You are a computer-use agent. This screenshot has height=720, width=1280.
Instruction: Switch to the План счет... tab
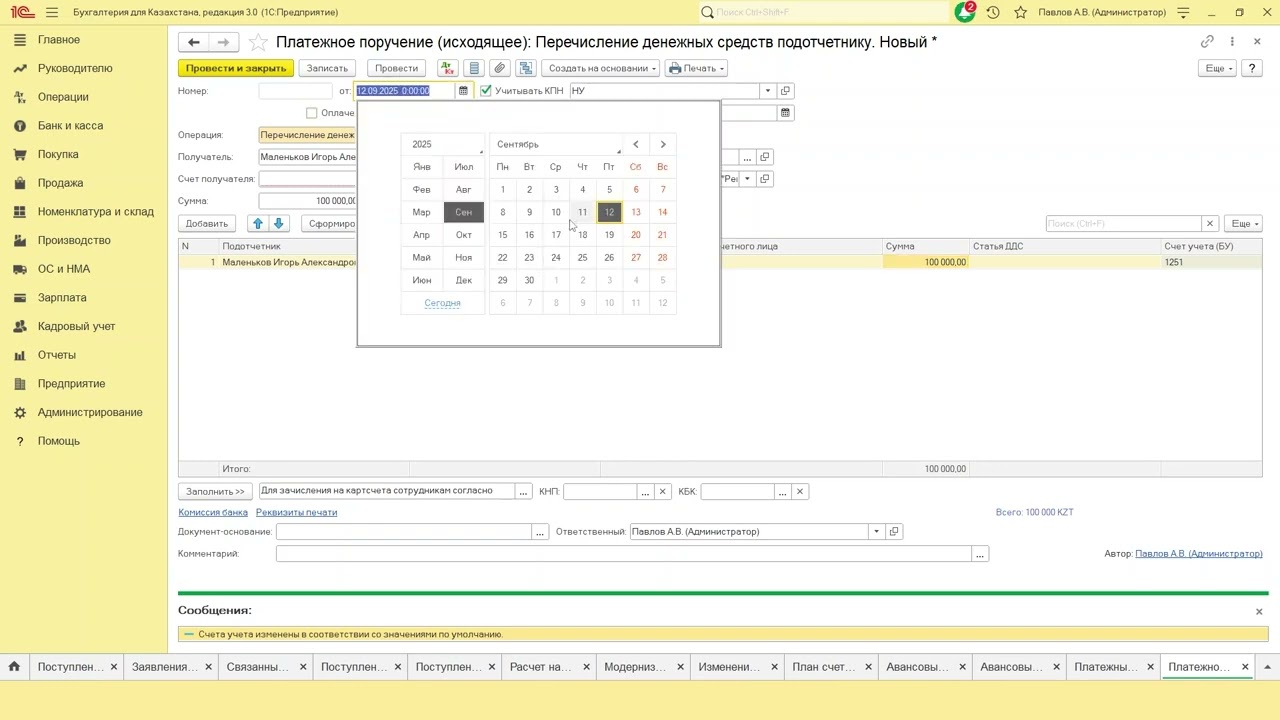pos(824,667)
